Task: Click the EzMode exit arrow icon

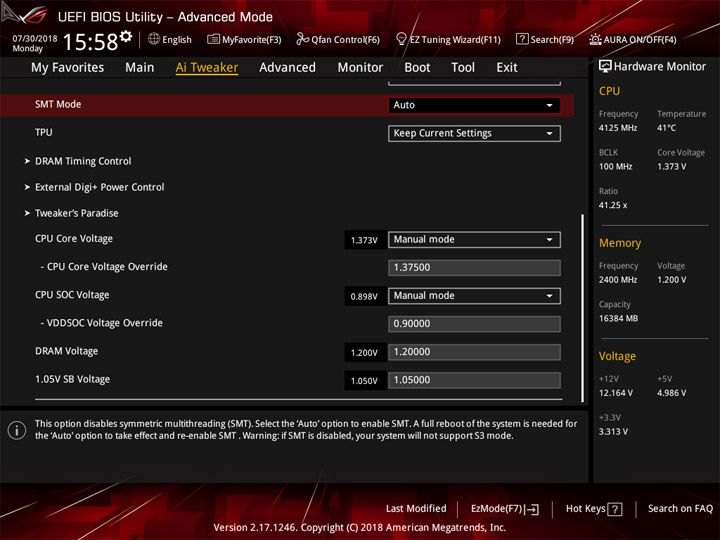Action: tap(533, 509)
